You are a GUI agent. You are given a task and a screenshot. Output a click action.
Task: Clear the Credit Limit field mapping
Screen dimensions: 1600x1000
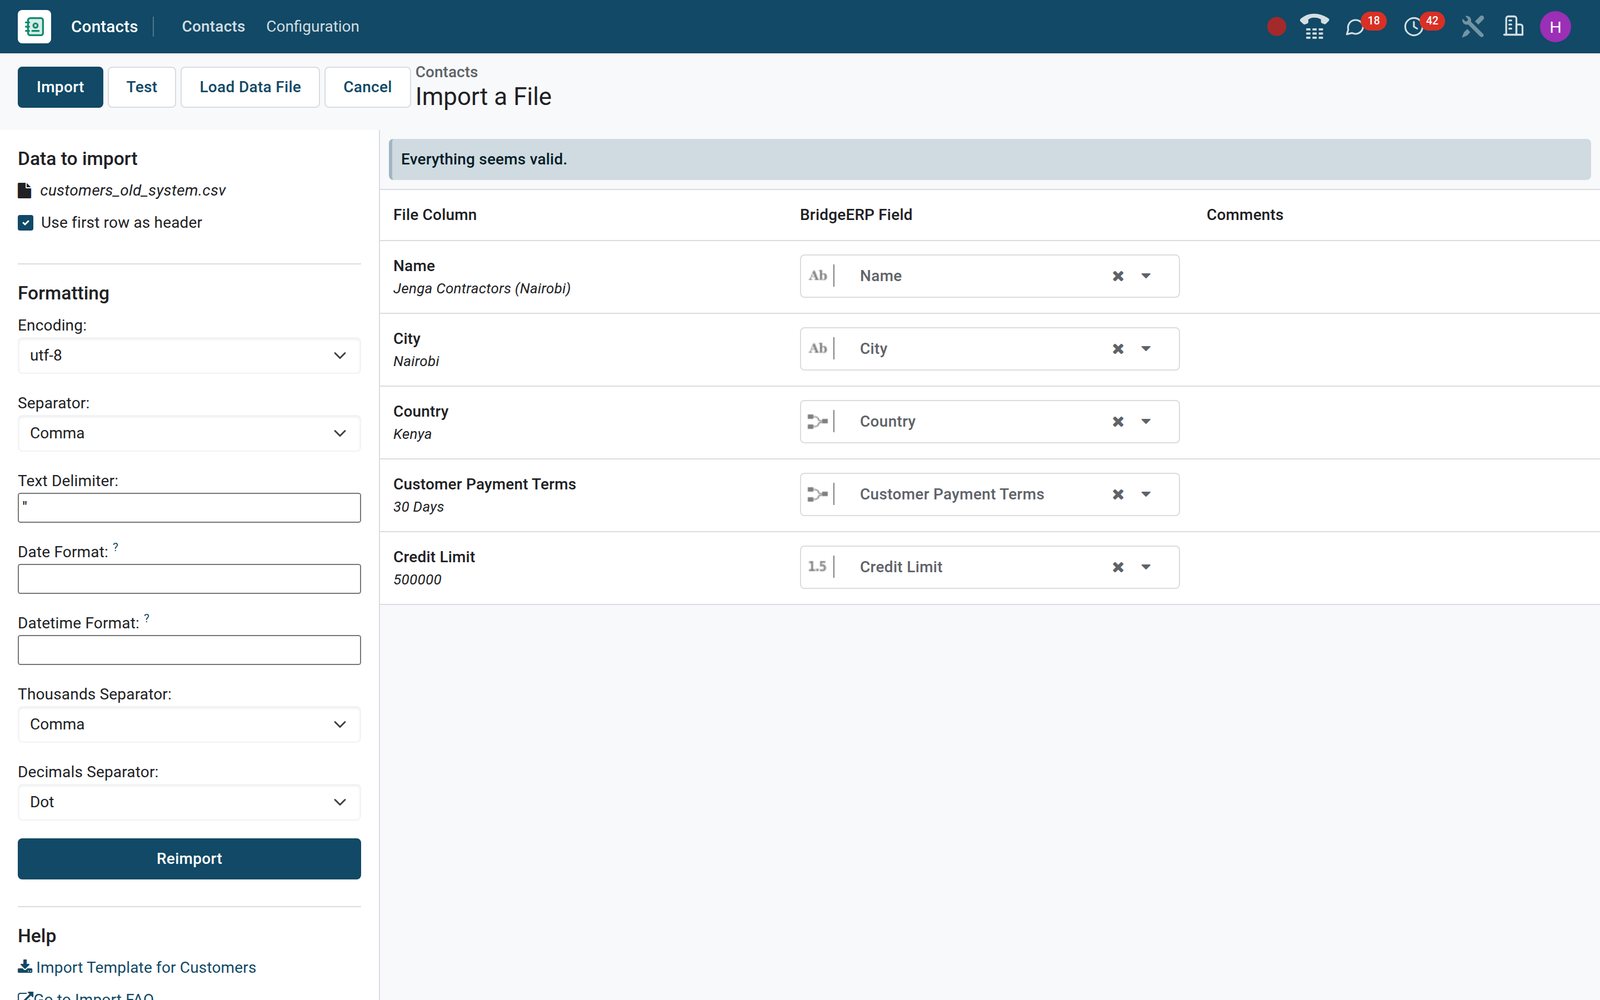tap(1118, 567)
